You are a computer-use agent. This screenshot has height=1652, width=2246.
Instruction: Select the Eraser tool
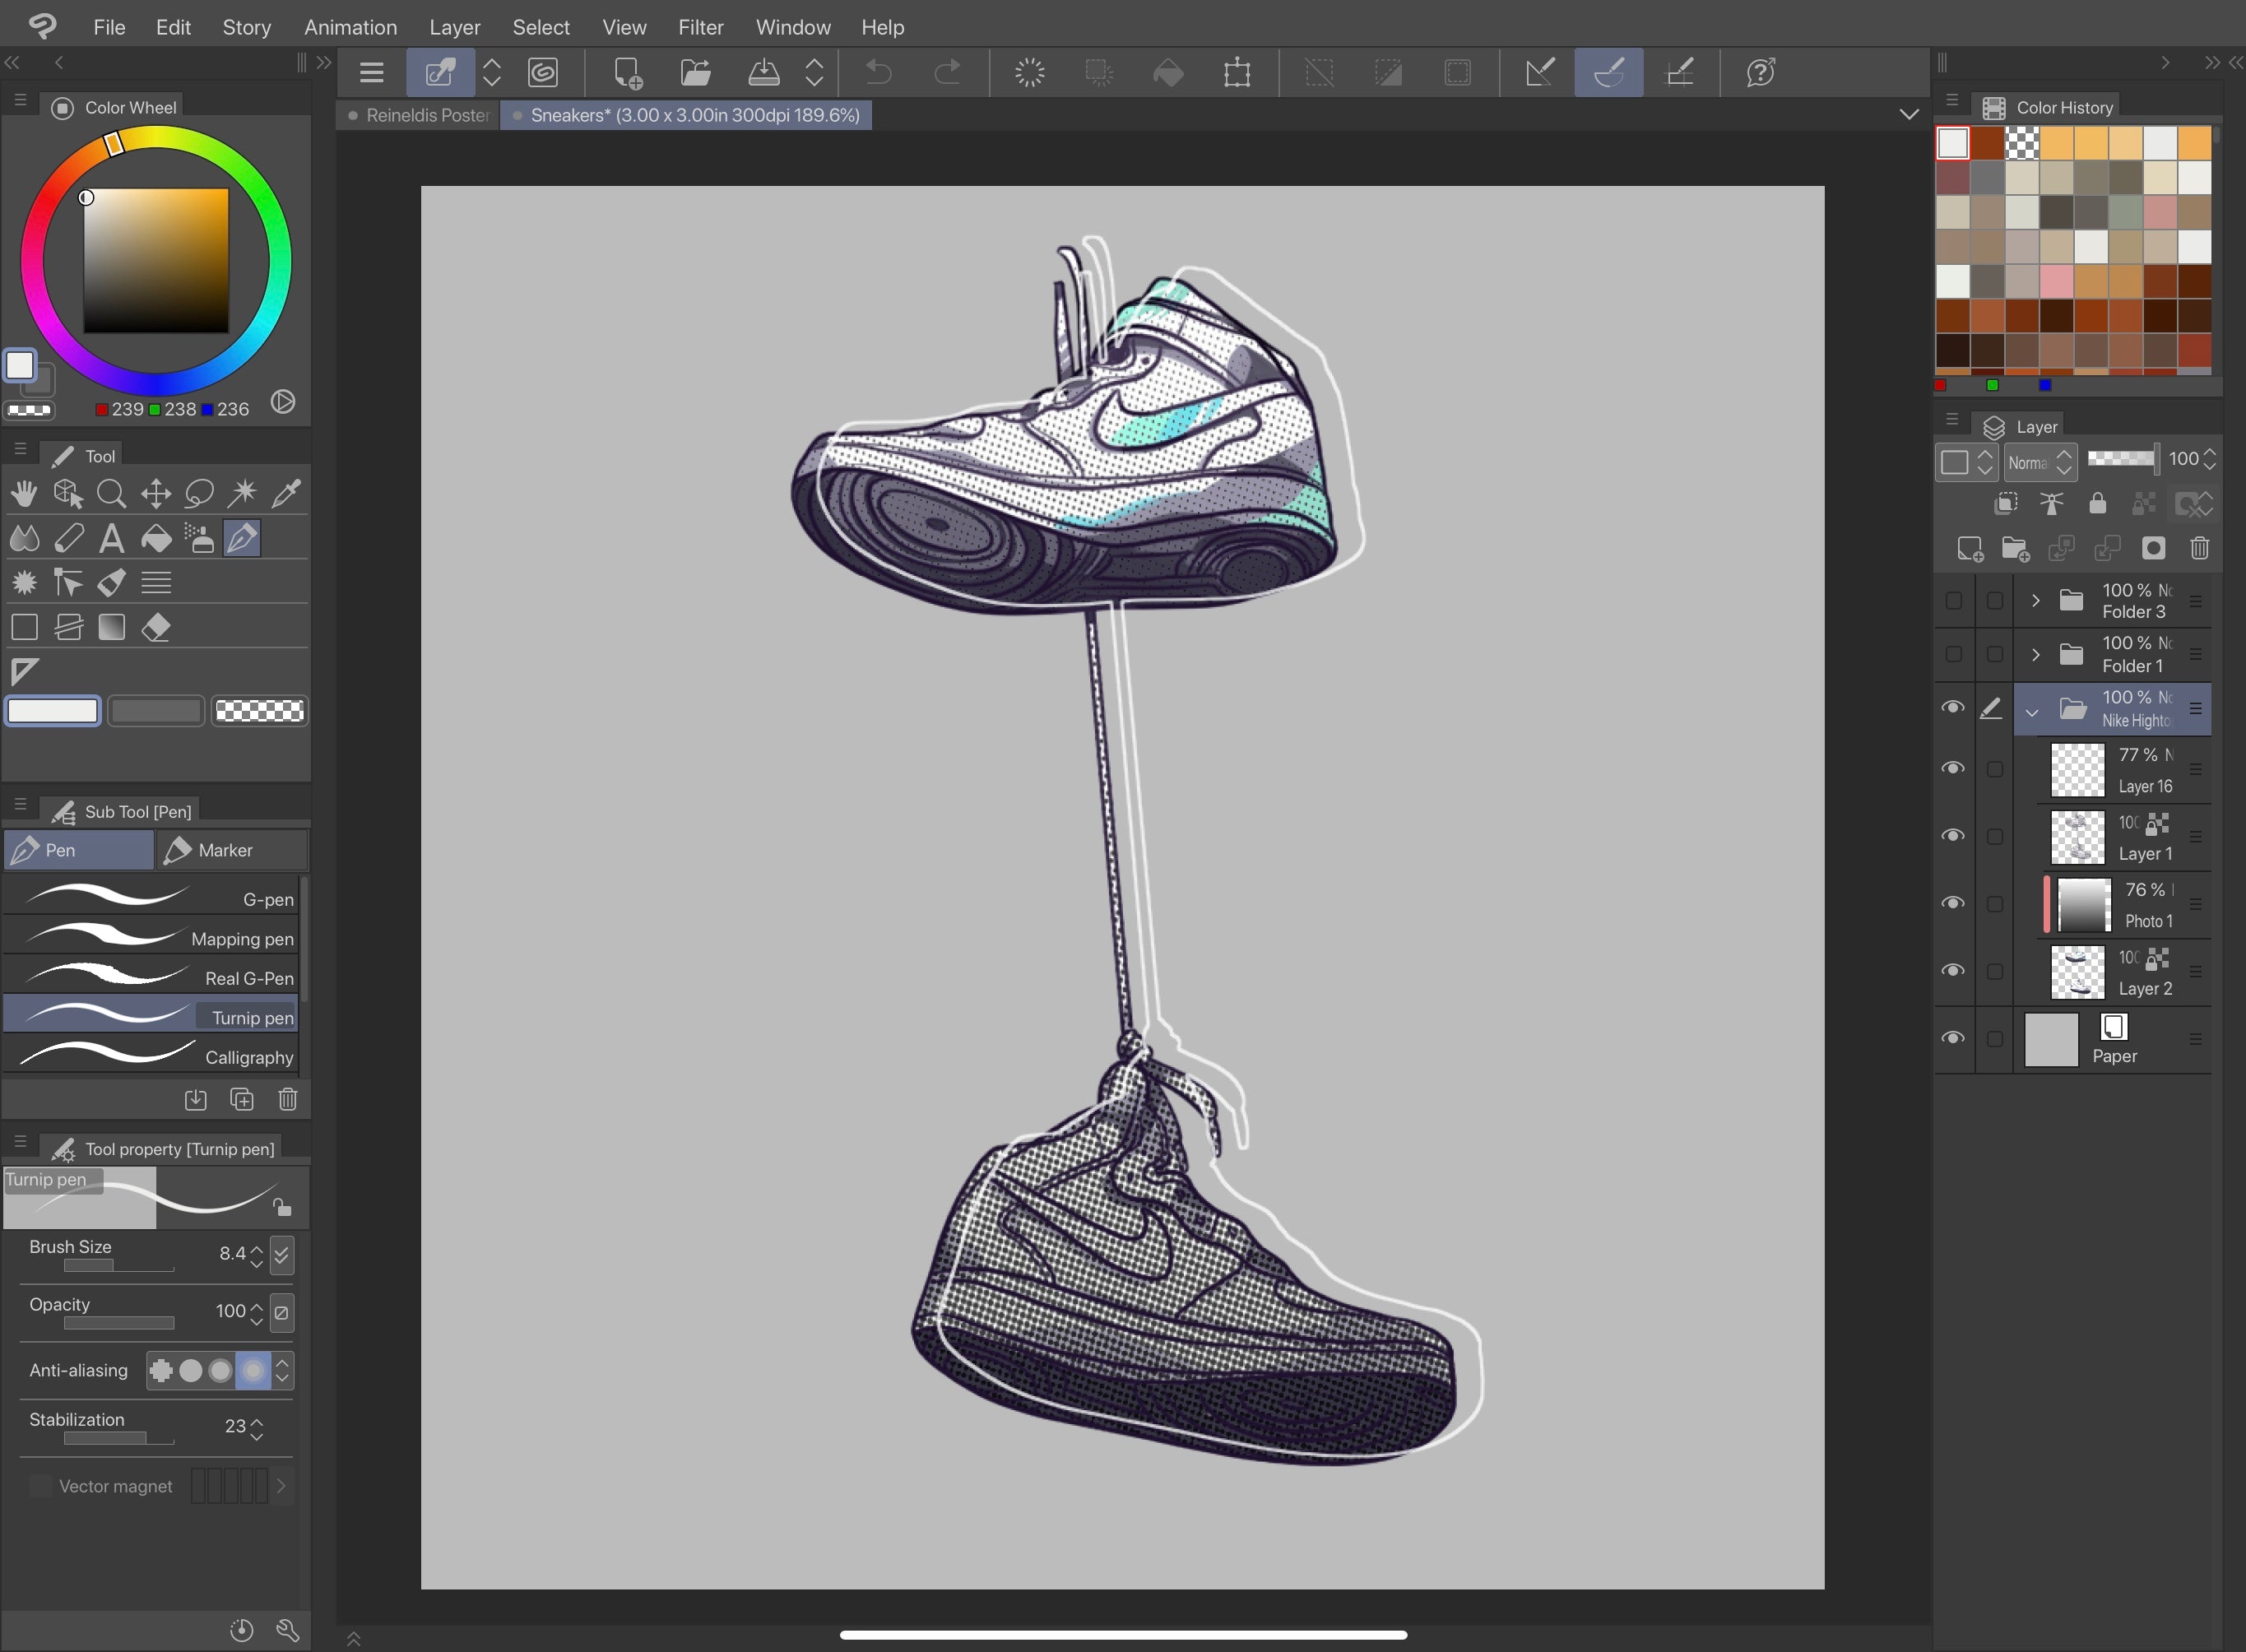click(x=156, y=627)
